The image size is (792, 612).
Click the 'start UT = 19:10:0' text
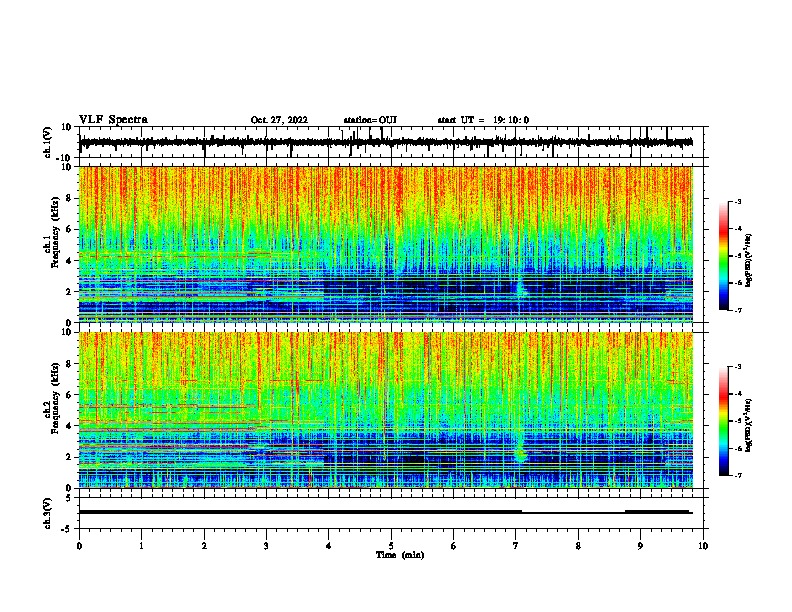click(483, 120)
